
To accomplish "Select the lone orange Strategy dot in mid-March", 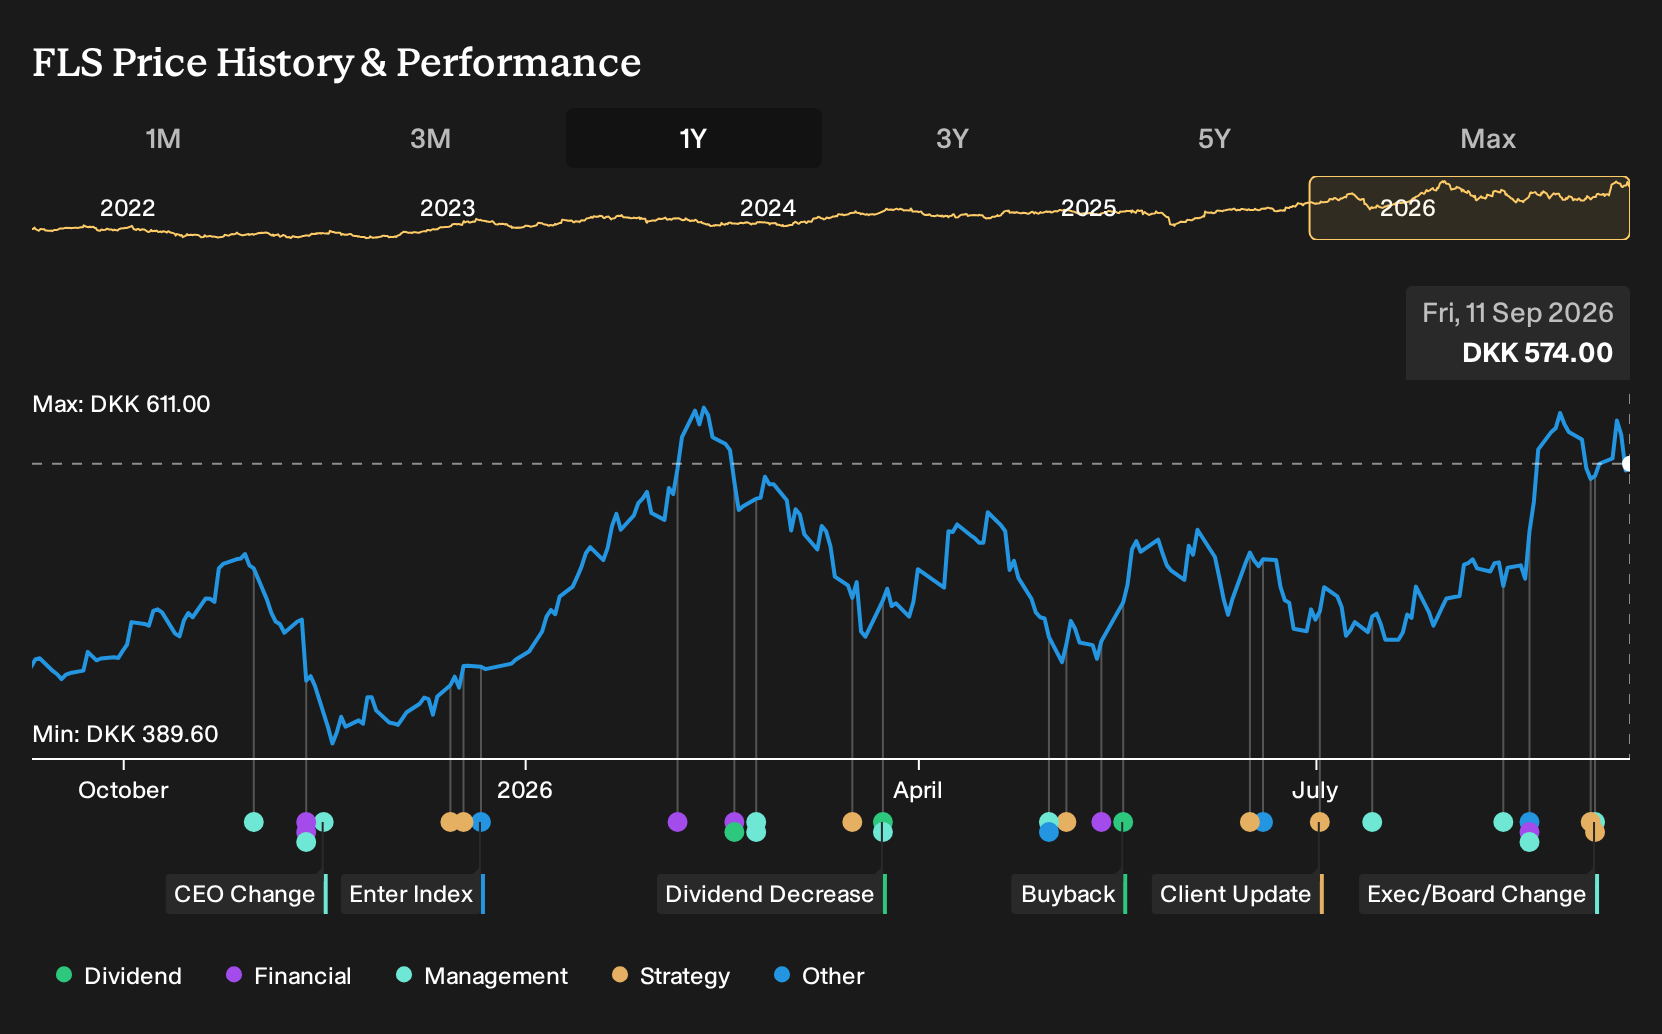I will coord(852,822).
